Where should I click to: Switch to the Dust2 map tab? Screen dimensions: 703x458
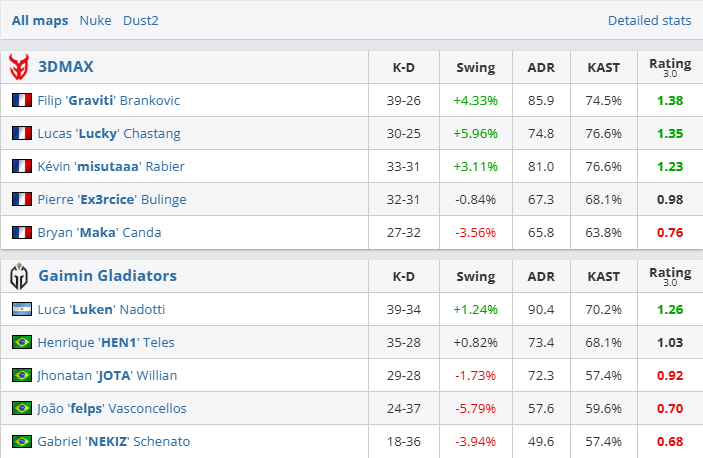point(141,20)
